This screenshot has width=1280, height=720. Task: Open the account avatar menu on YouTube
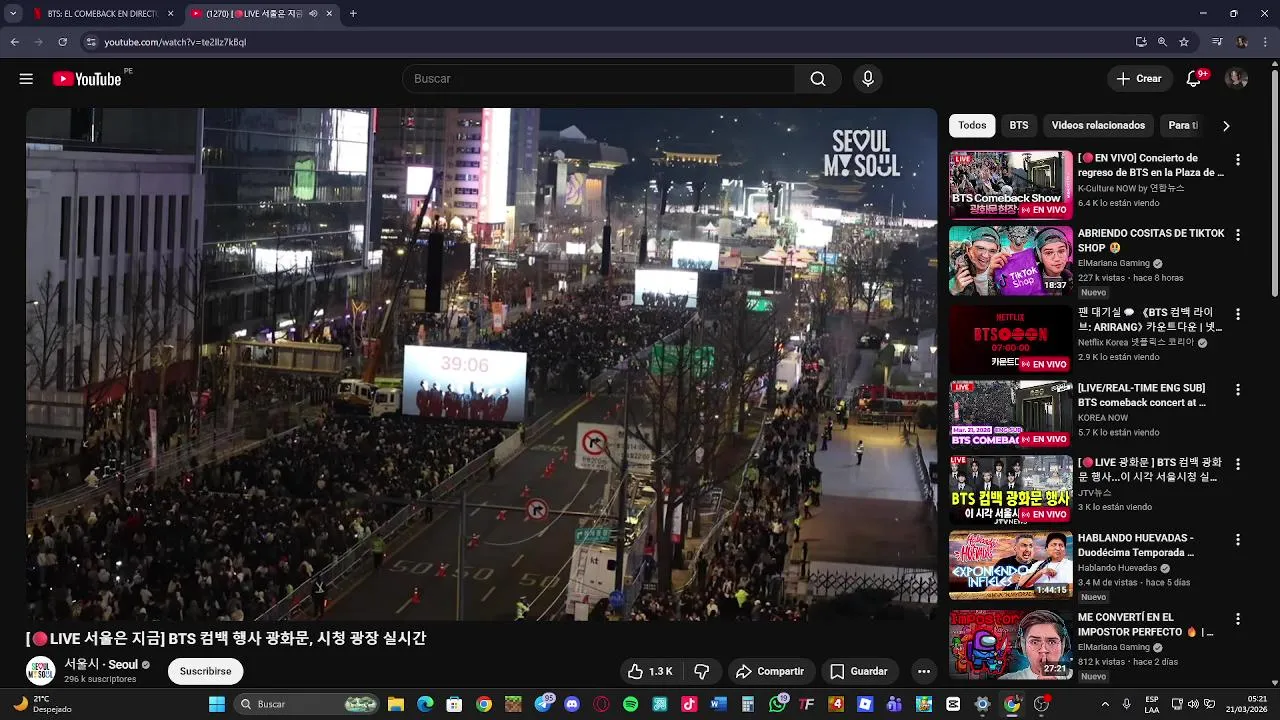click(1237, 79)
